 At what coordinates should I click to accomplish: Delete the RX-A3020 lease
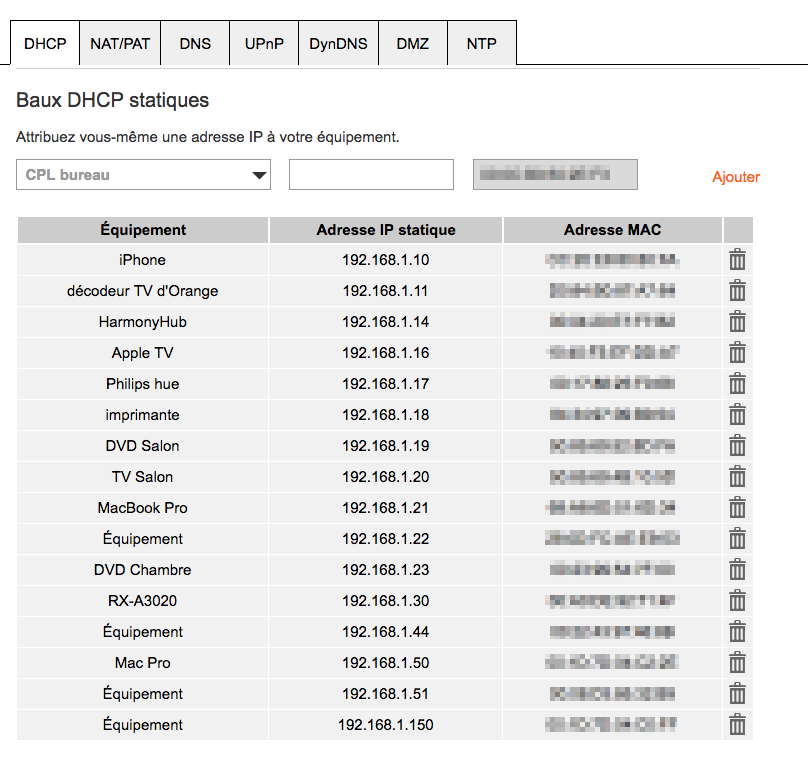[737, 601]
